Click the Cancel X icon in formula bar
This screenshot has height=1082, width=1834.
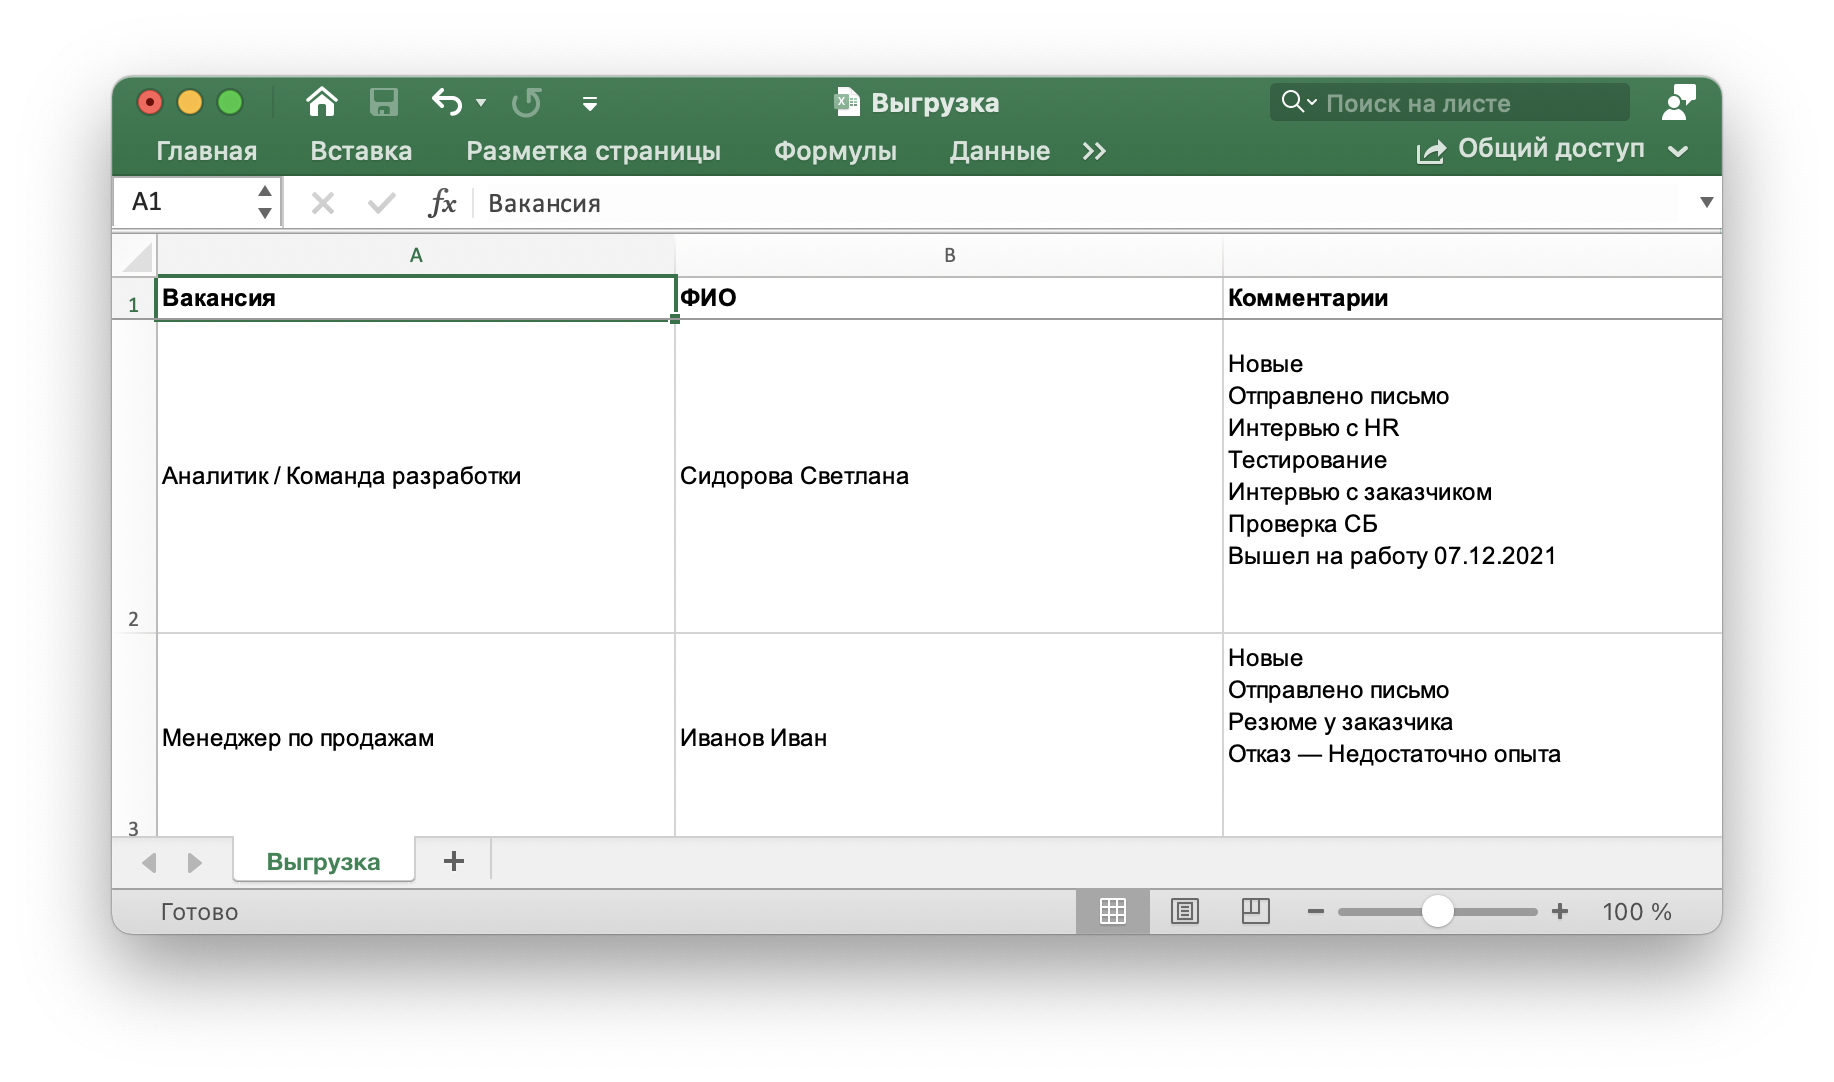coord(322,203)
